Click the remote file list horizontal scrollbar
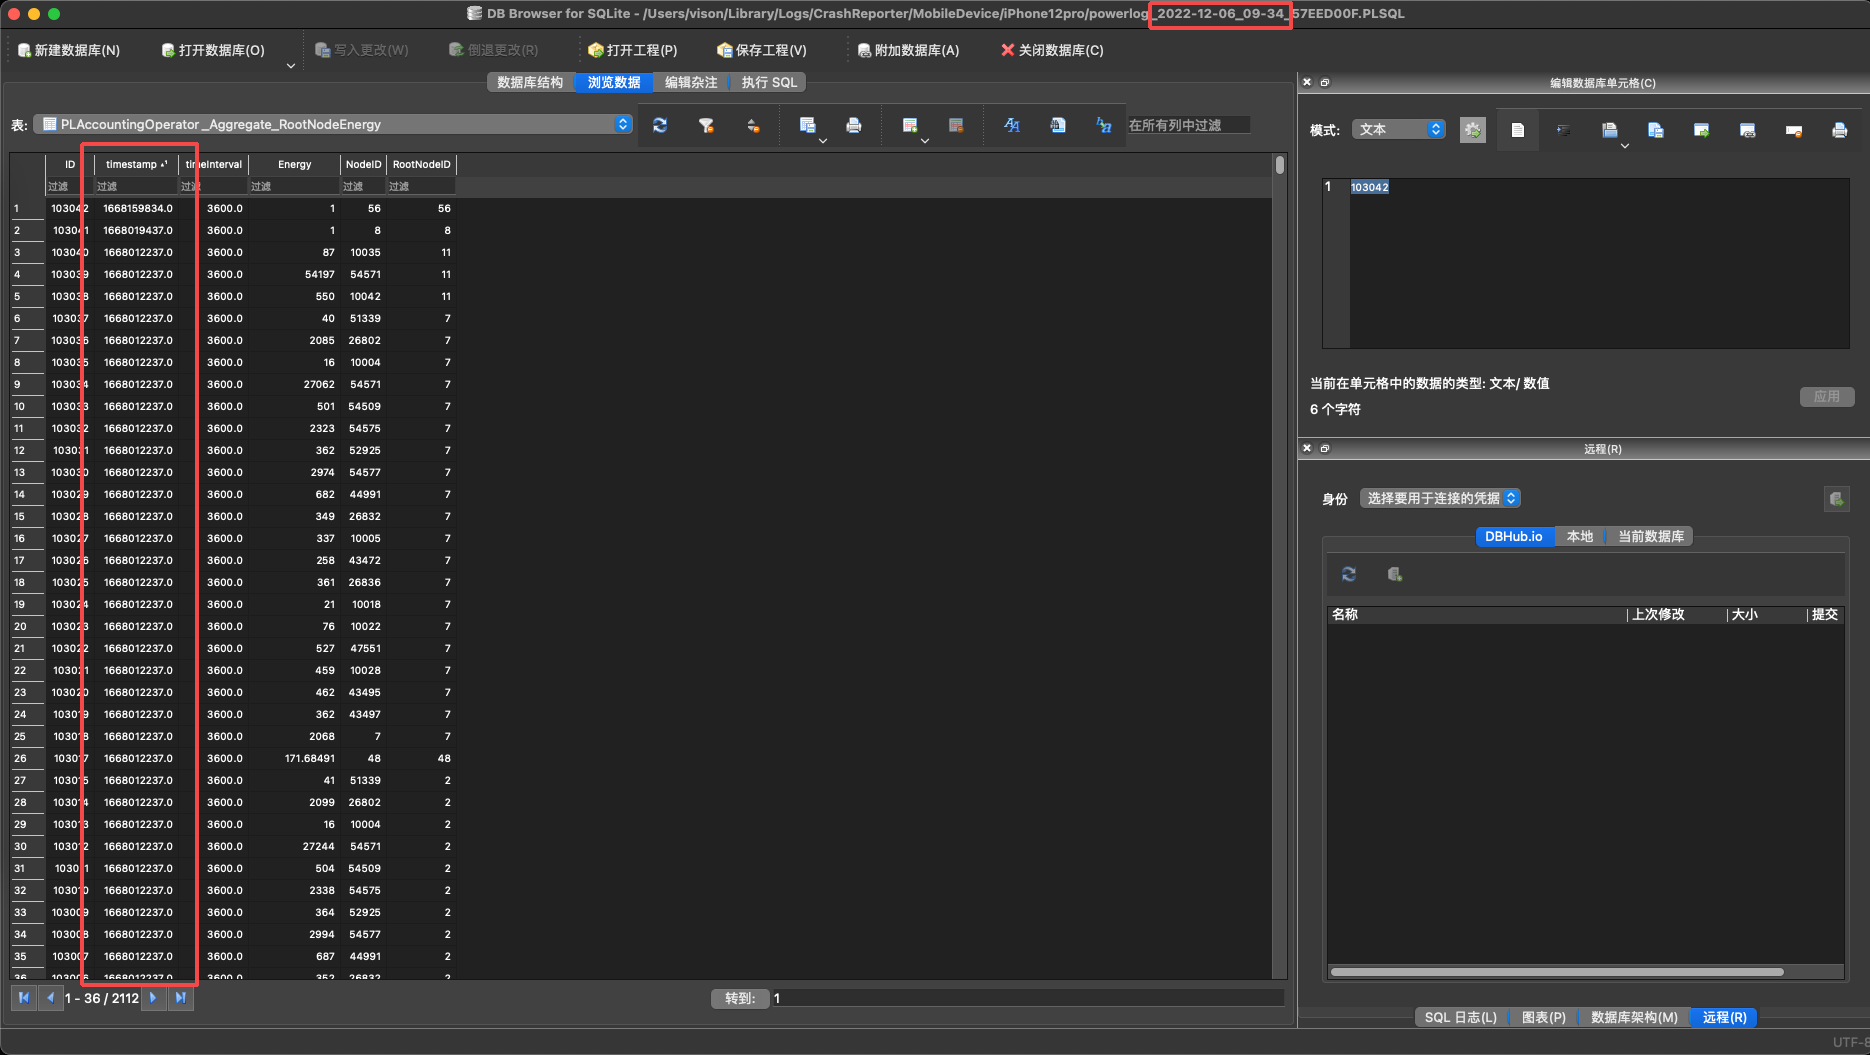The width and height of the screenshot is (1870, 1055). 1556,971
